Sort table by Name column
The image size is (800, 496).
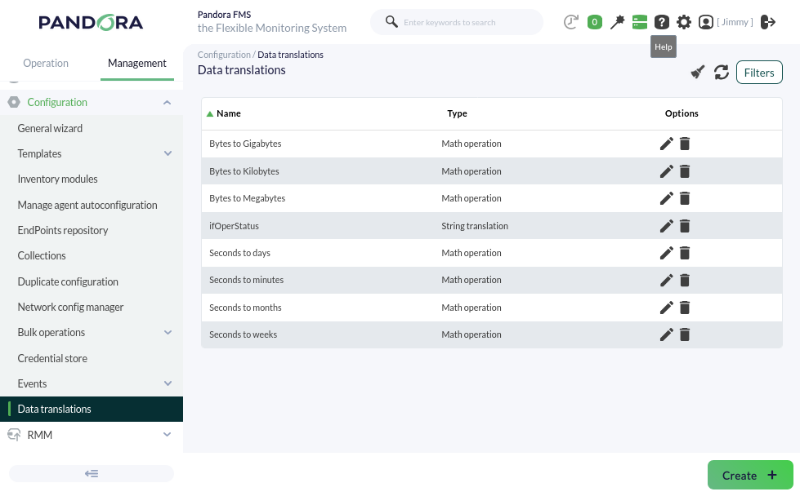[x=228, y=114]
